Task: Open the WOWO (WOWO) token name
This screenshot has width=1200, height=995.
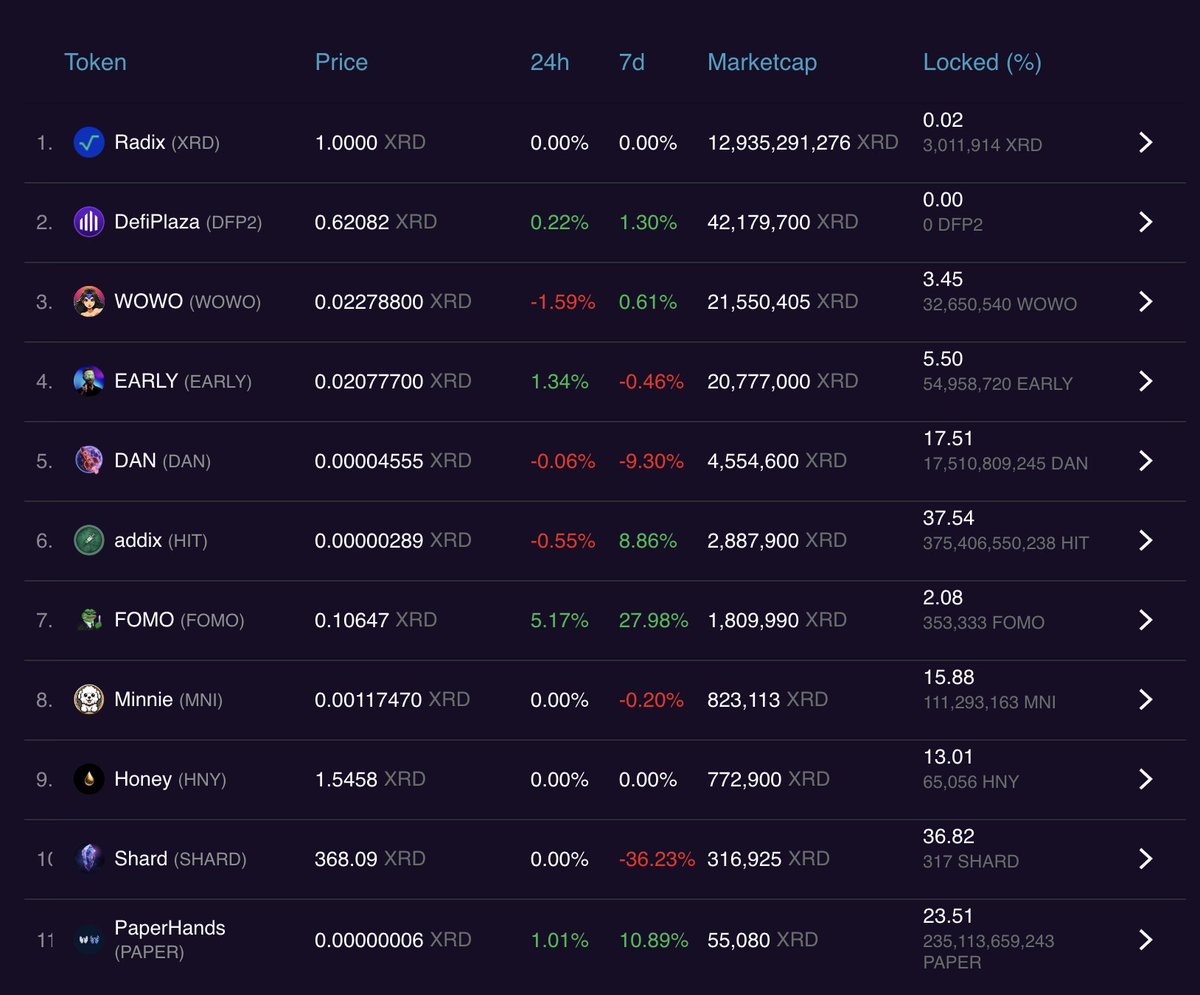Action: 187,301
